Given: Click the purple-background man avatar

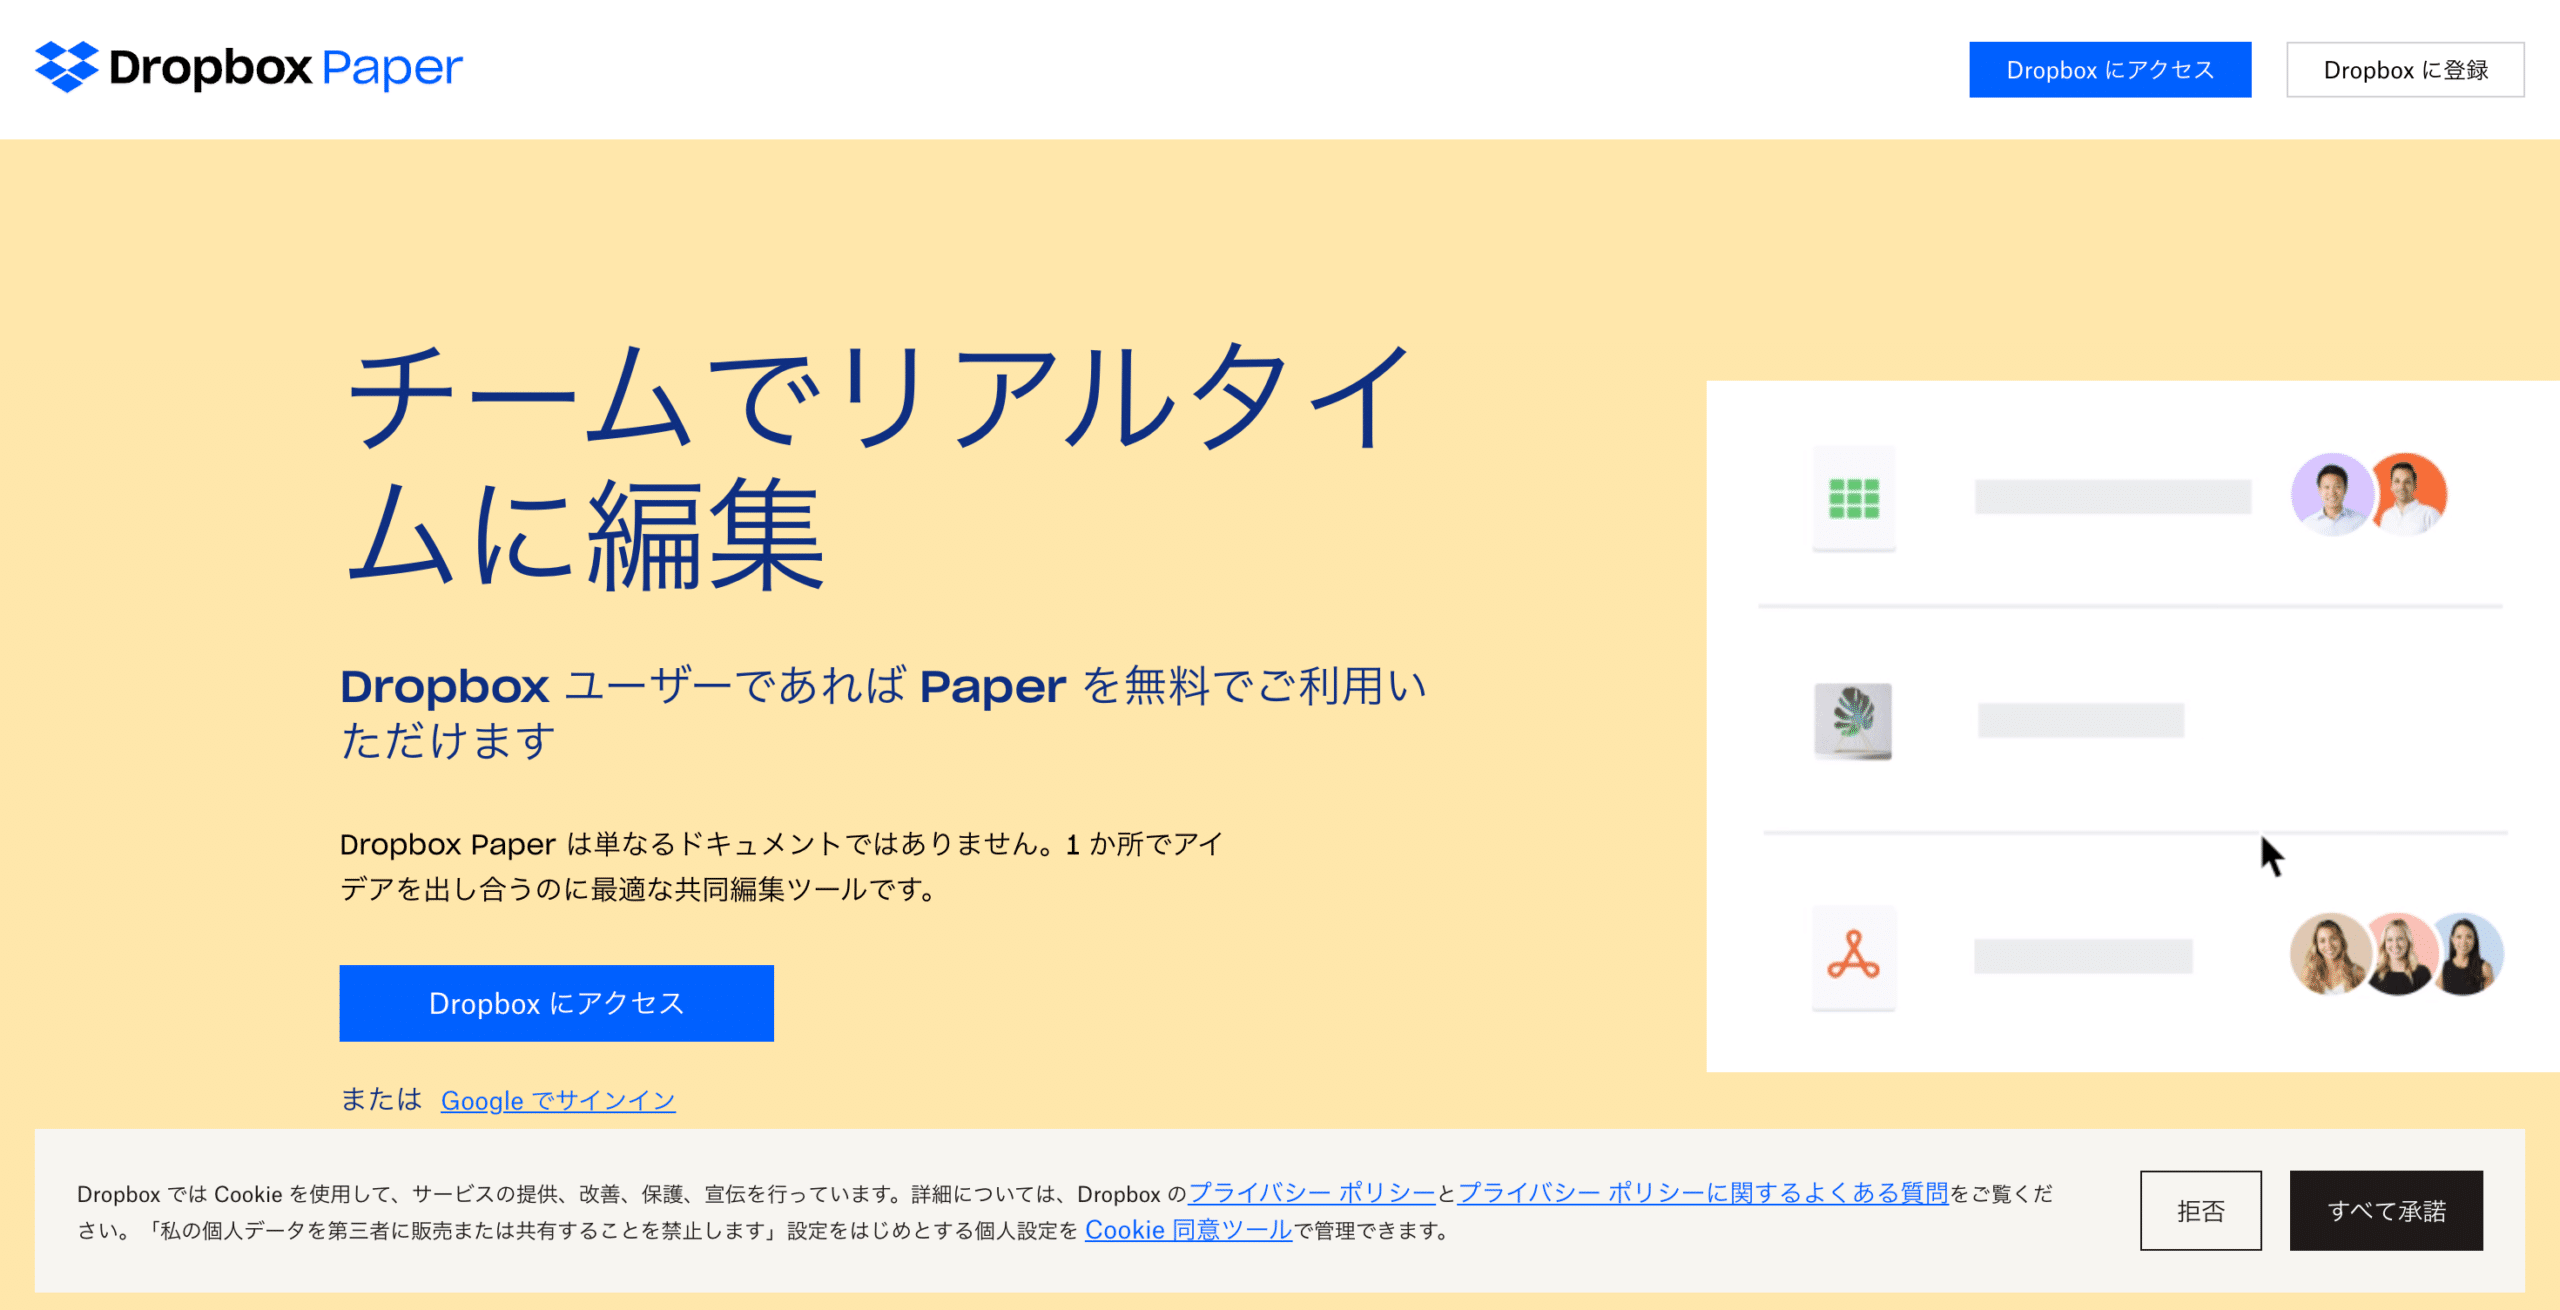Looking at the screenshot, I should point(2331,495).
